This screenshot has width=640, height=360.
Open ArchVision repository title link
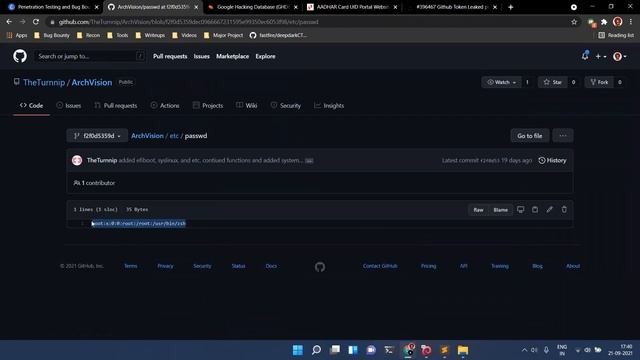click(x=92, y=82)
